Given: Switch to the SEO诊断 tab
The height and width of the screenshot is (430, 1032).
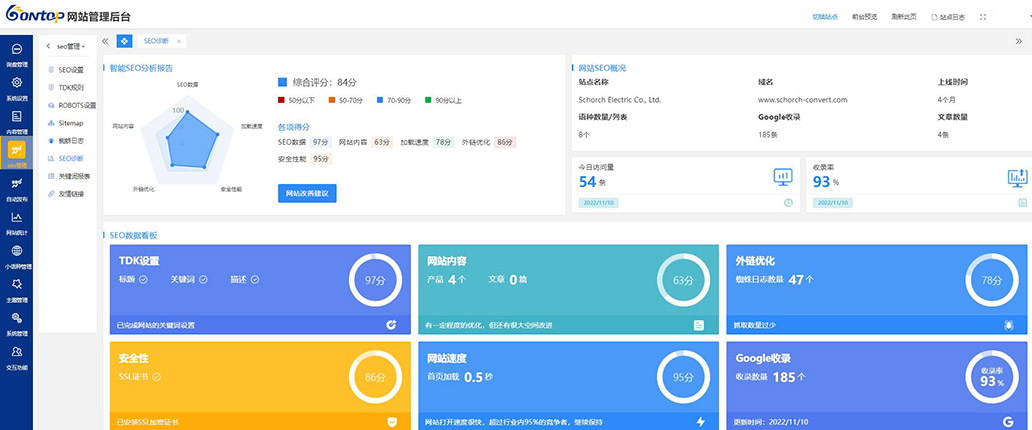Looking at the screenshot, I should click(x=155, y=41).
